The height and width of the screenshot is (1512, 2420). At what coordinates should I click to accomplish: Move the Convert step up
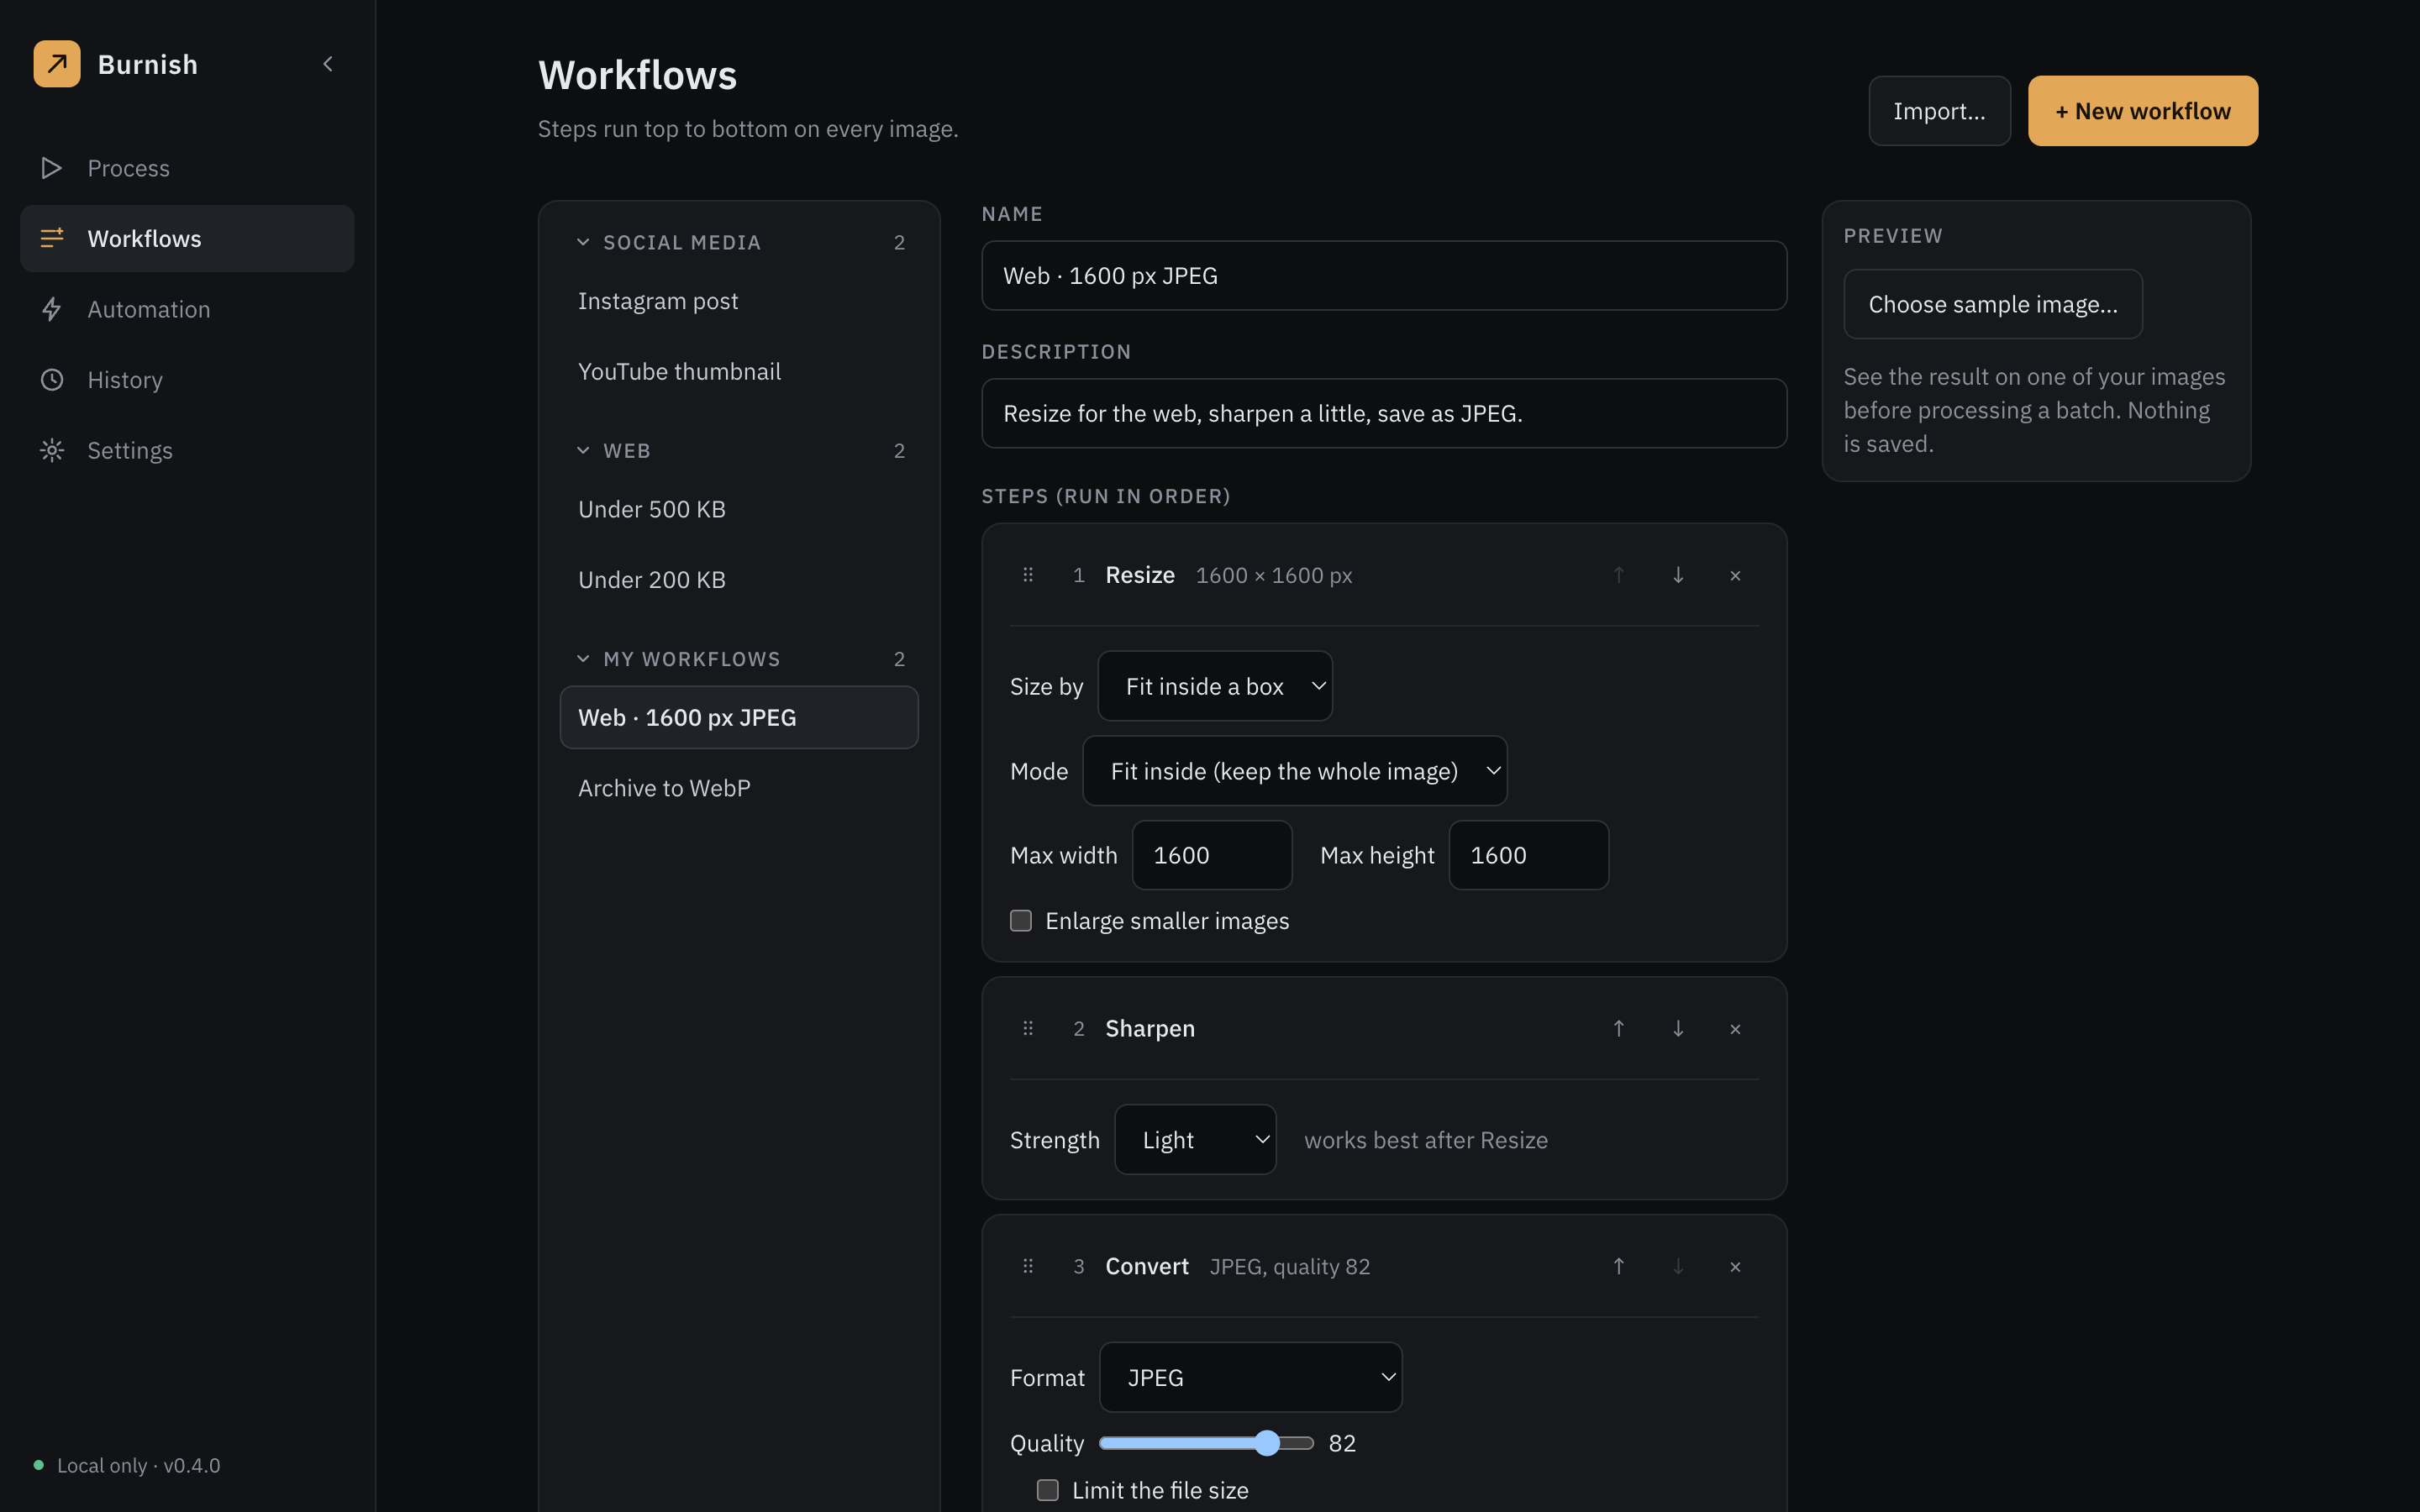click(1619, 1266)
